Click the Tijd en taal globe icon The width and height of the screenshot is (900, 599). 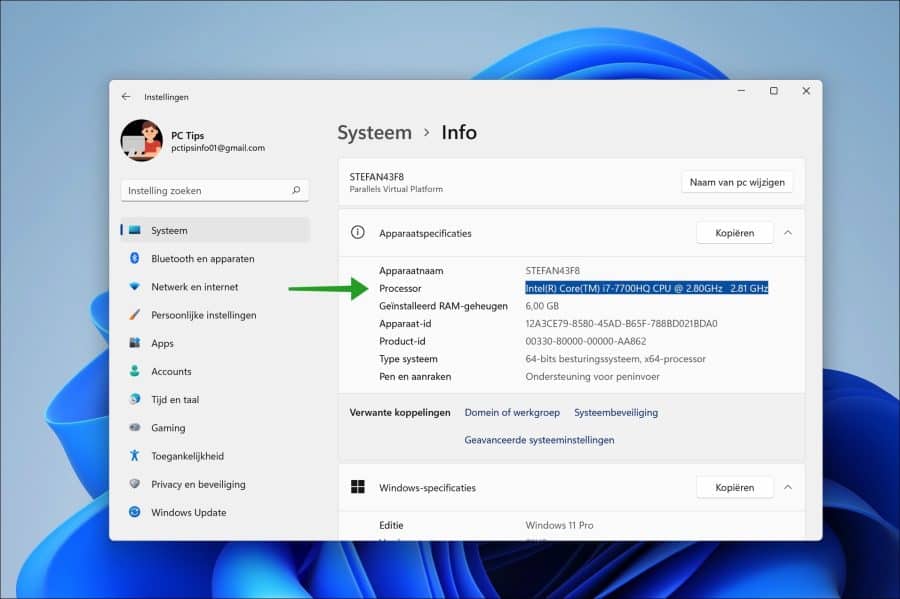click(x=135, y=399)
